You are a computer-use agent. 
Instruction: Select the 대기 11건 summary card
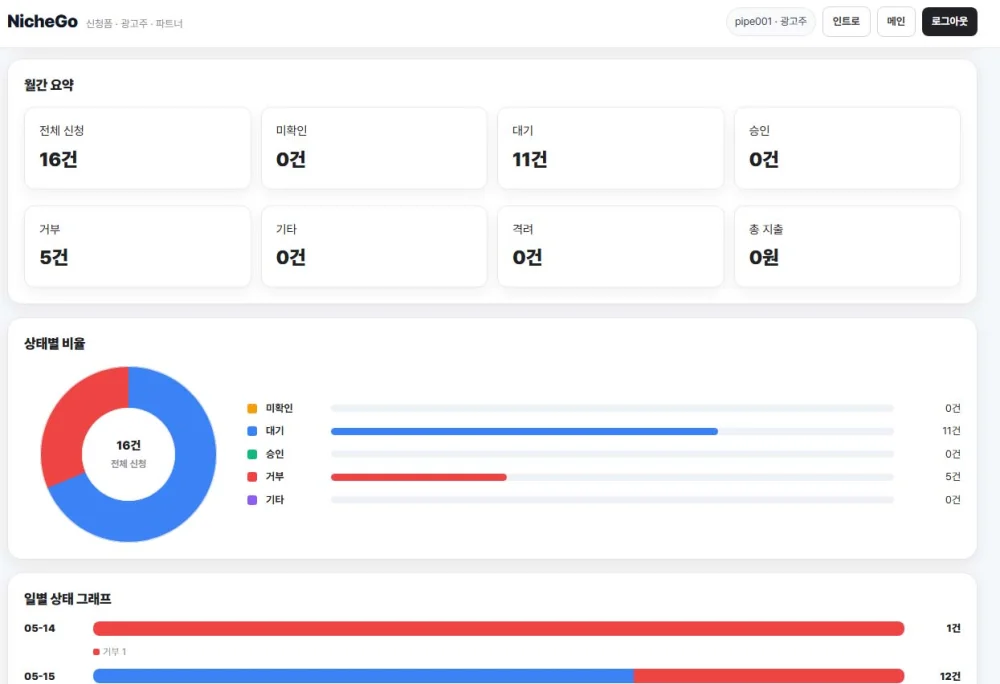pyautogui.click(x=610, y=148)
